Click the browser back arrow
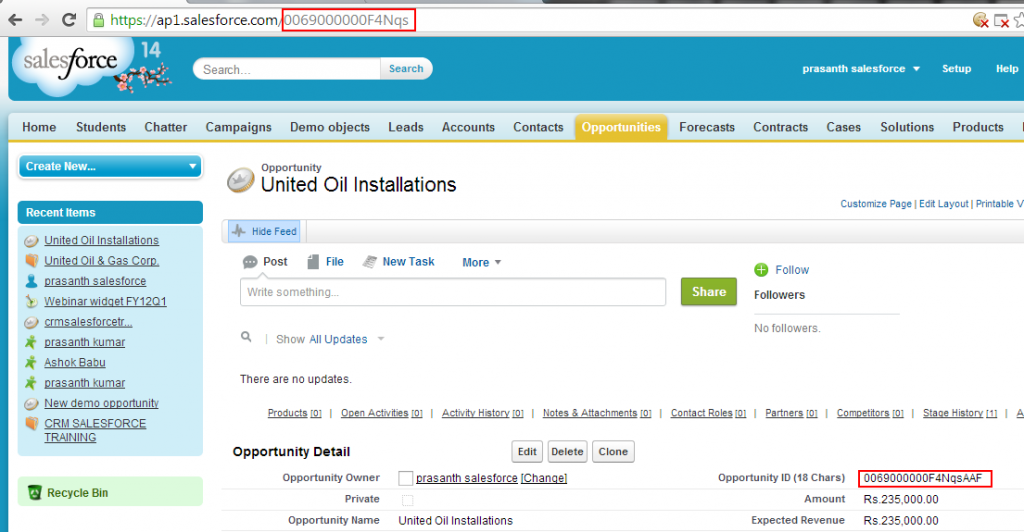 point(15,20)
